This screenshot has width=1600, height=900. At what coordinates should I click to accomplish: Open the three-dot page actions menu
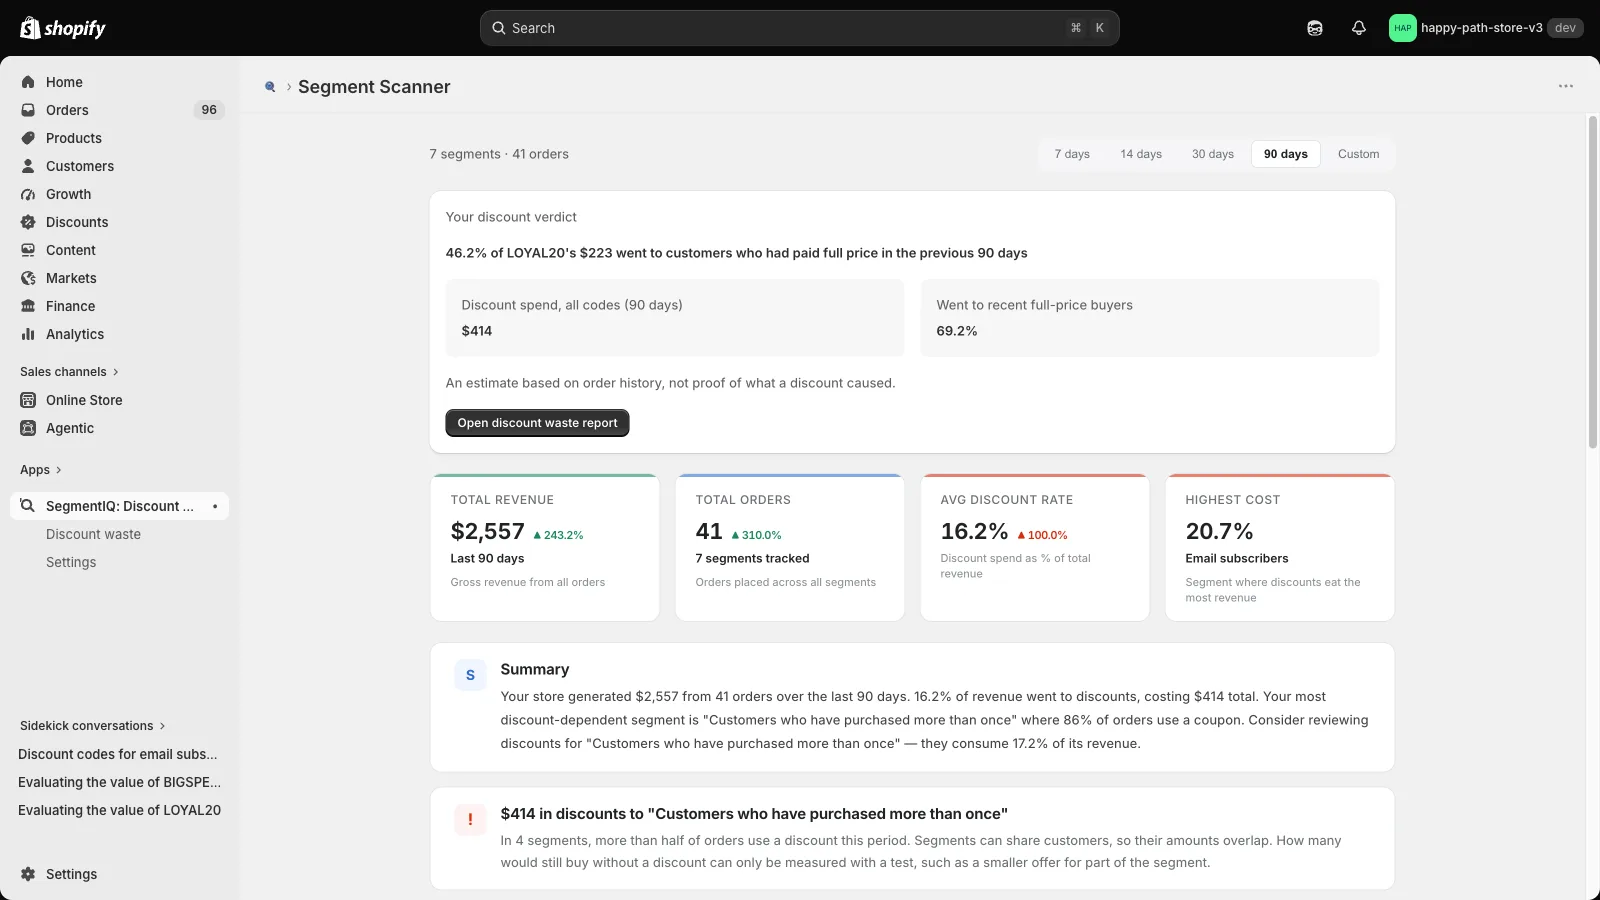coord(1566,86)
